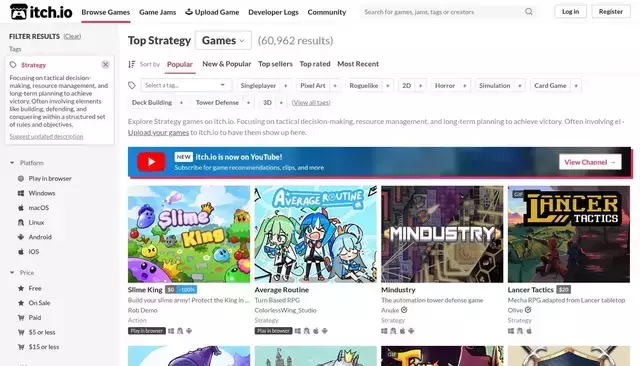Open Community in navigation
640x366 pixels.
tap(327, 12)
